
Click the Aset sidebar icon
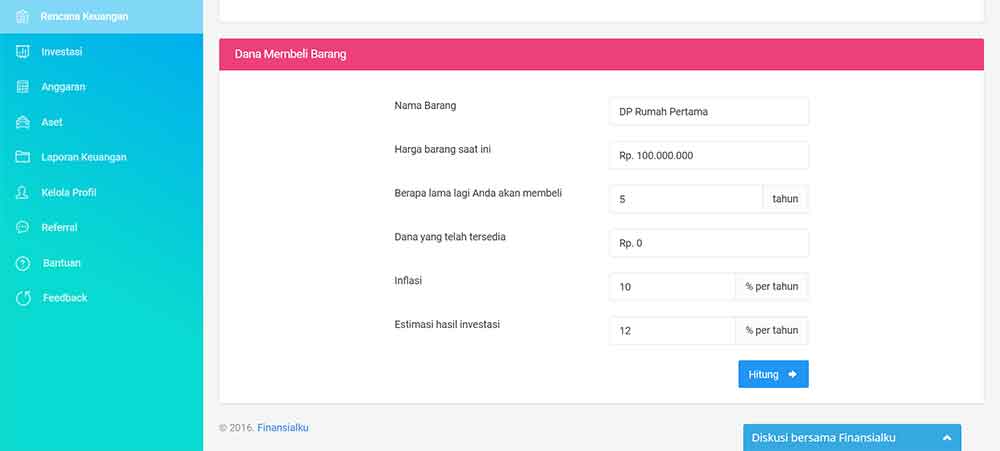[x=22, y=122]
